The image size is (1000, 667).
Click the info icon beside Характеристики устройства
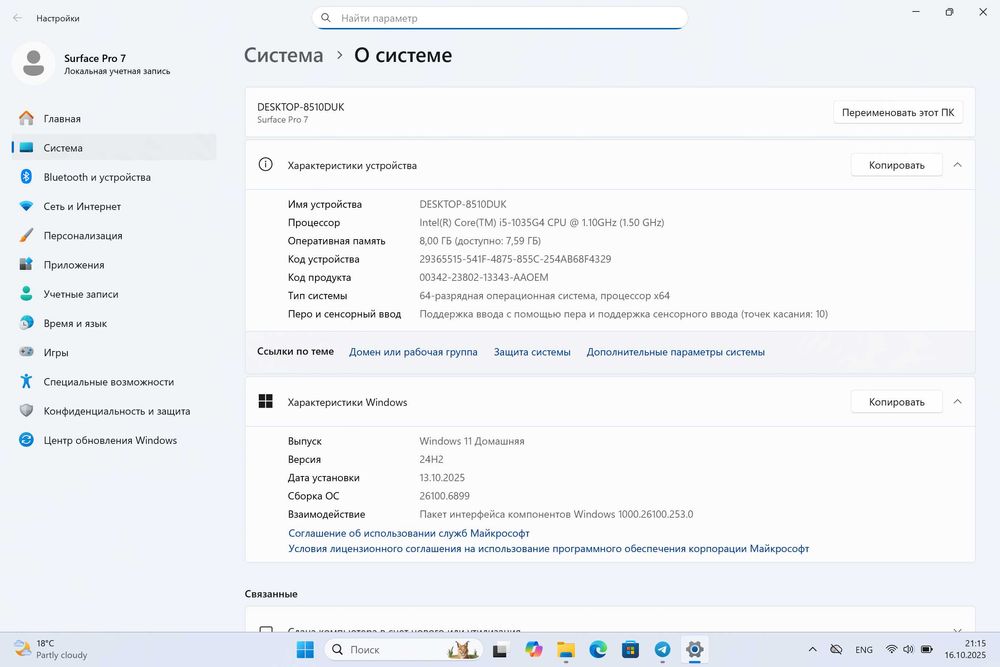[265, 165]
